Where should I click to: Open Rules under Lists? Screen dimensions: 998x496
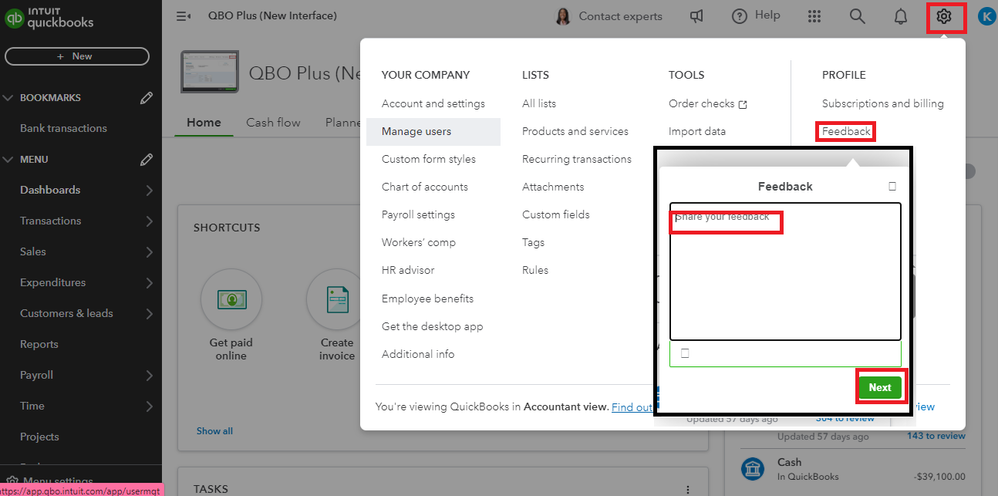coord(535,270)
